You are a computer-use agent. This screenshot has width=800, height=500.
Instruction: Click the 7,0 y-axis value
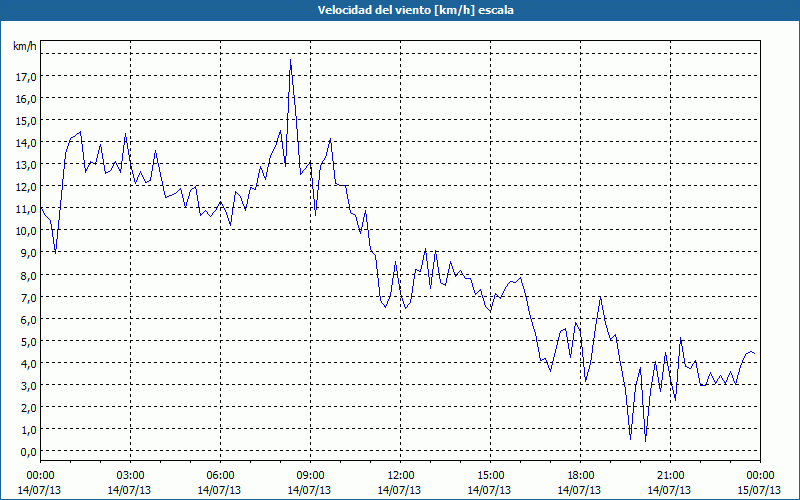(28, 297)
